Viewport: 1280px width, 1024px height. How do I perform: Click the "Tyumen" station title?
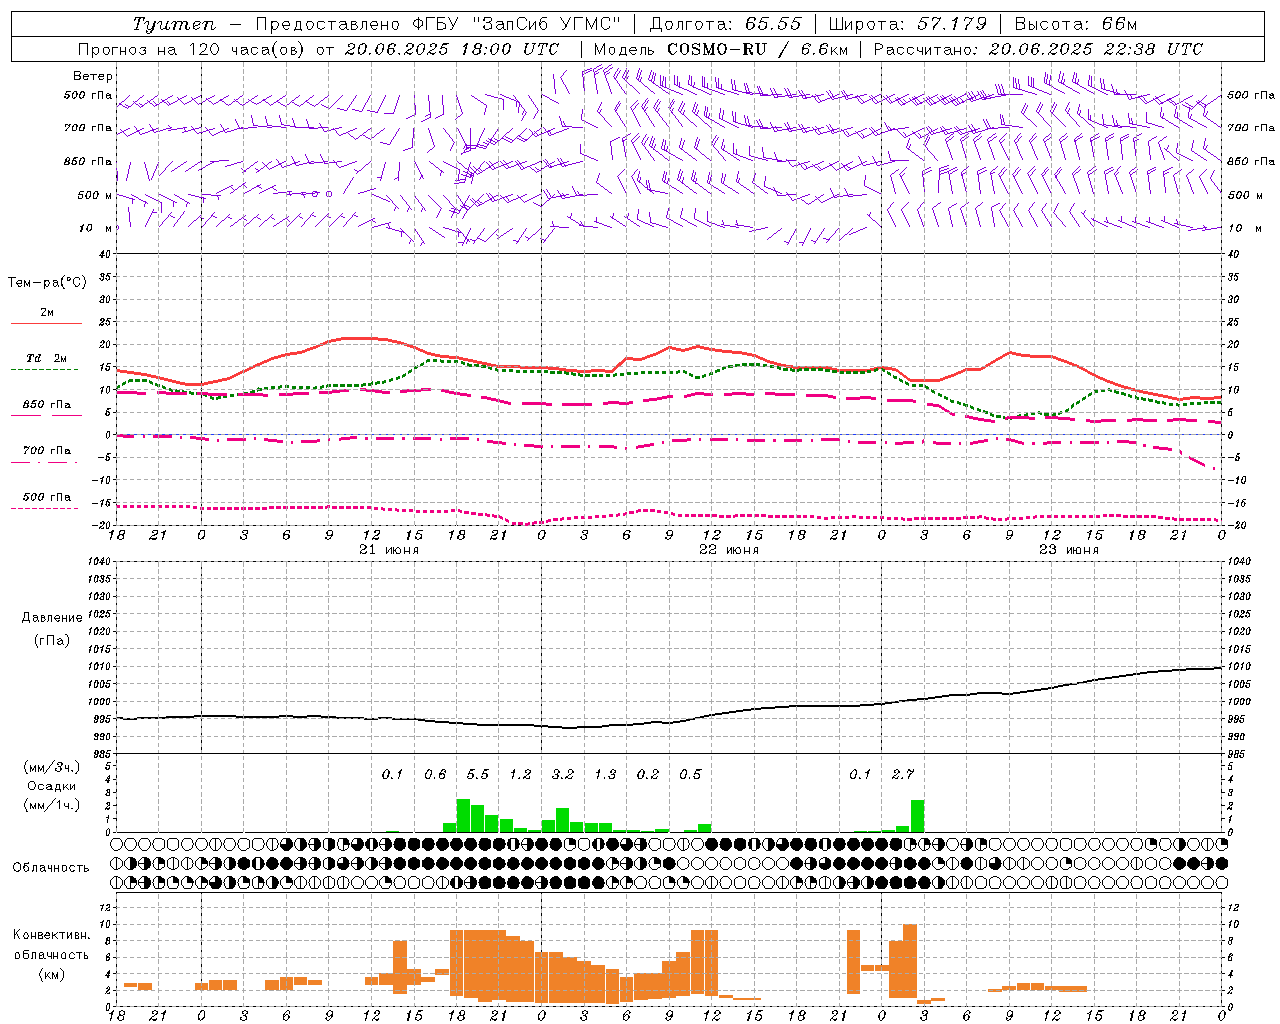point(174,24)
